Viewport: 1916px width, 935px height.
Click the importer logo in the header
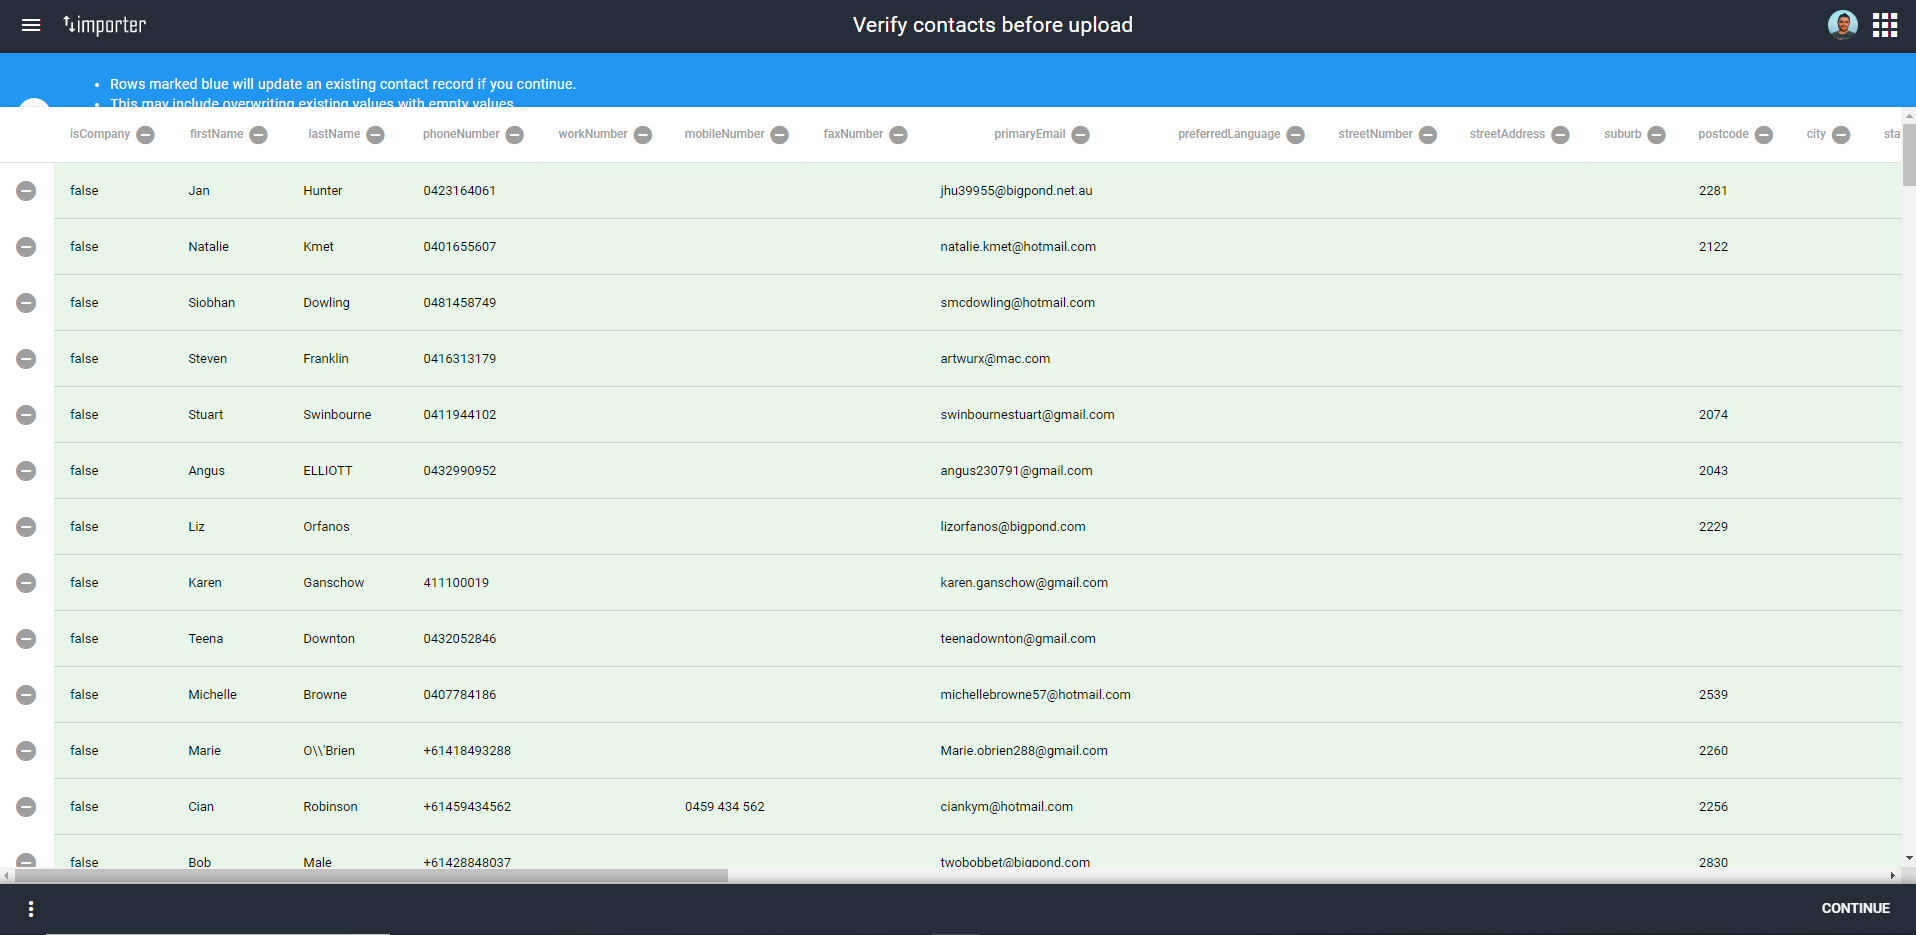point(103,25)
